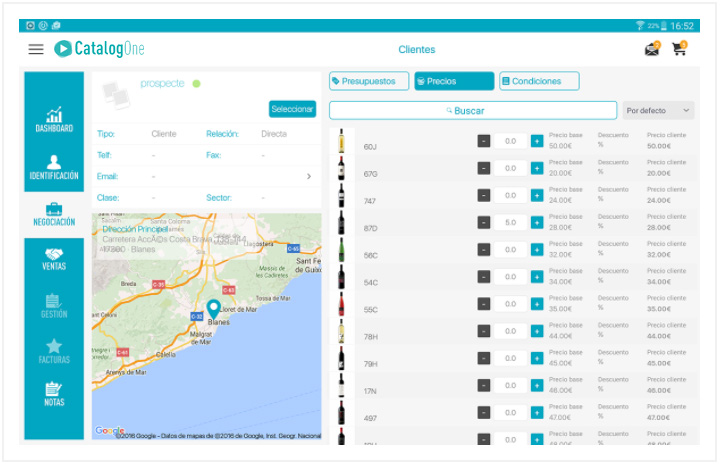The height and width of the screenshot is (467, 724).
Task: Select the 60J white wine bottle thumbnail
Action: (x=341, y=141)
